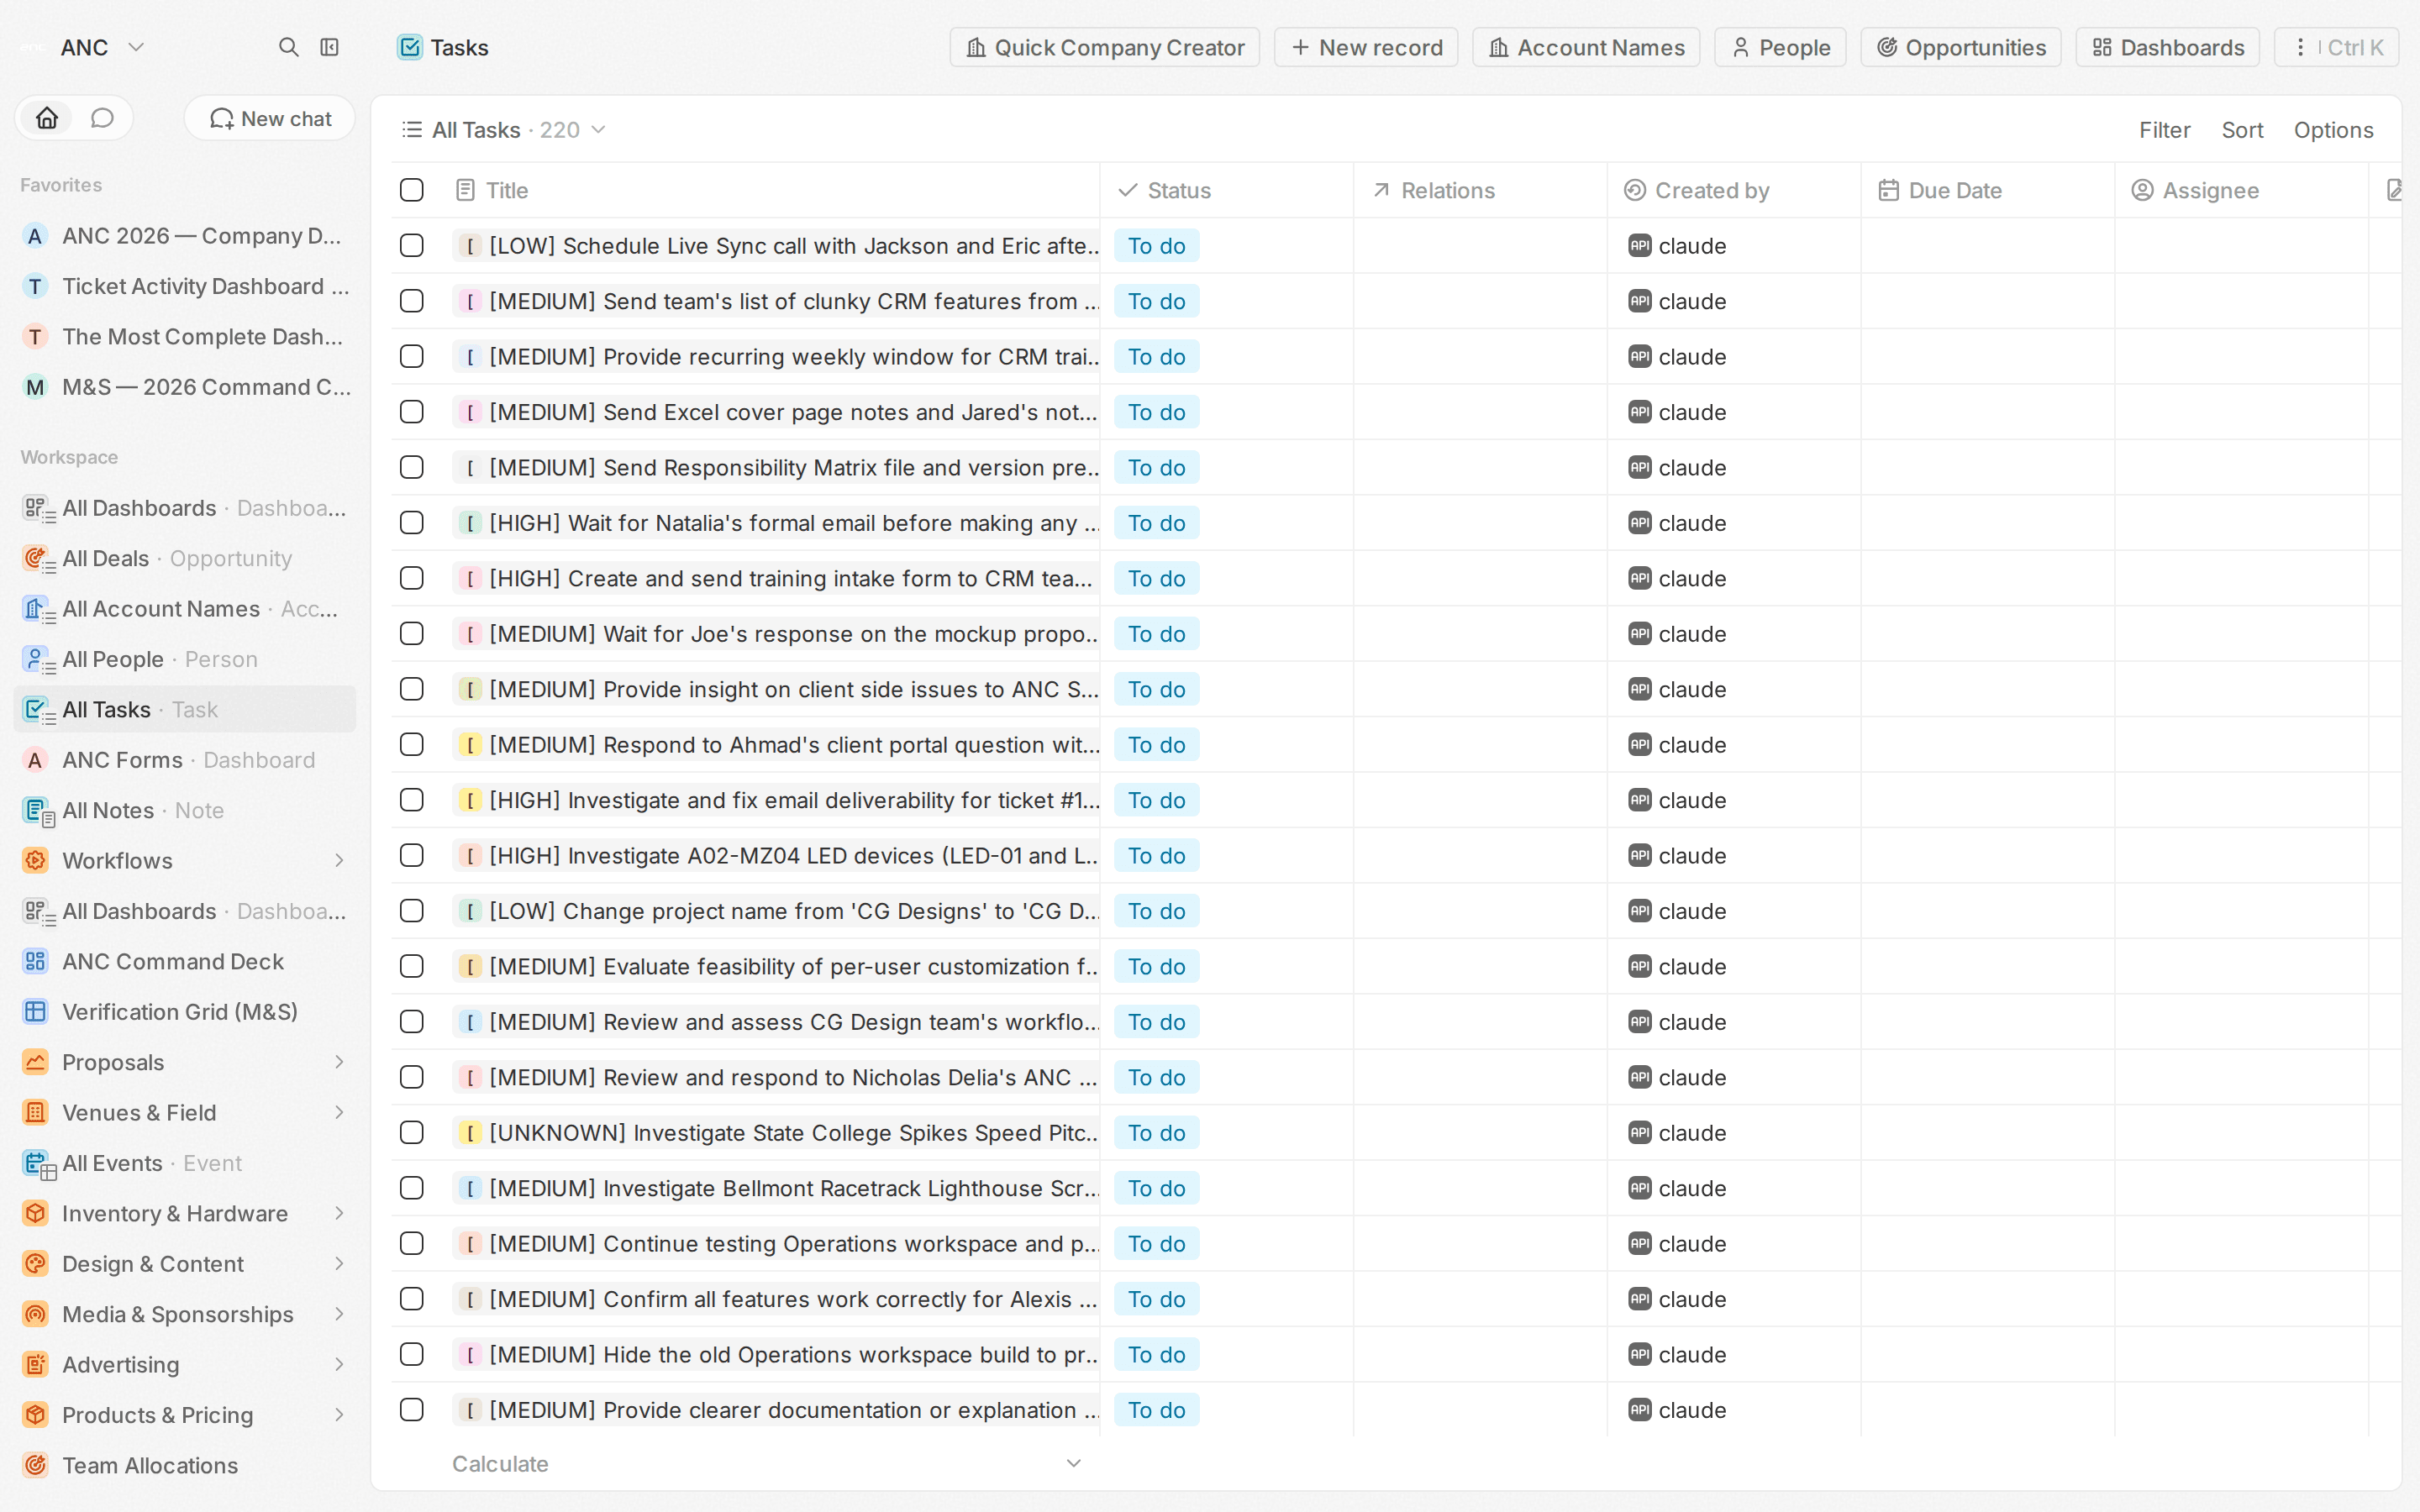Open M&S 2026 Command favorite
The width and height of the screenshot is (2420, 1512).
tap(185, 387)
